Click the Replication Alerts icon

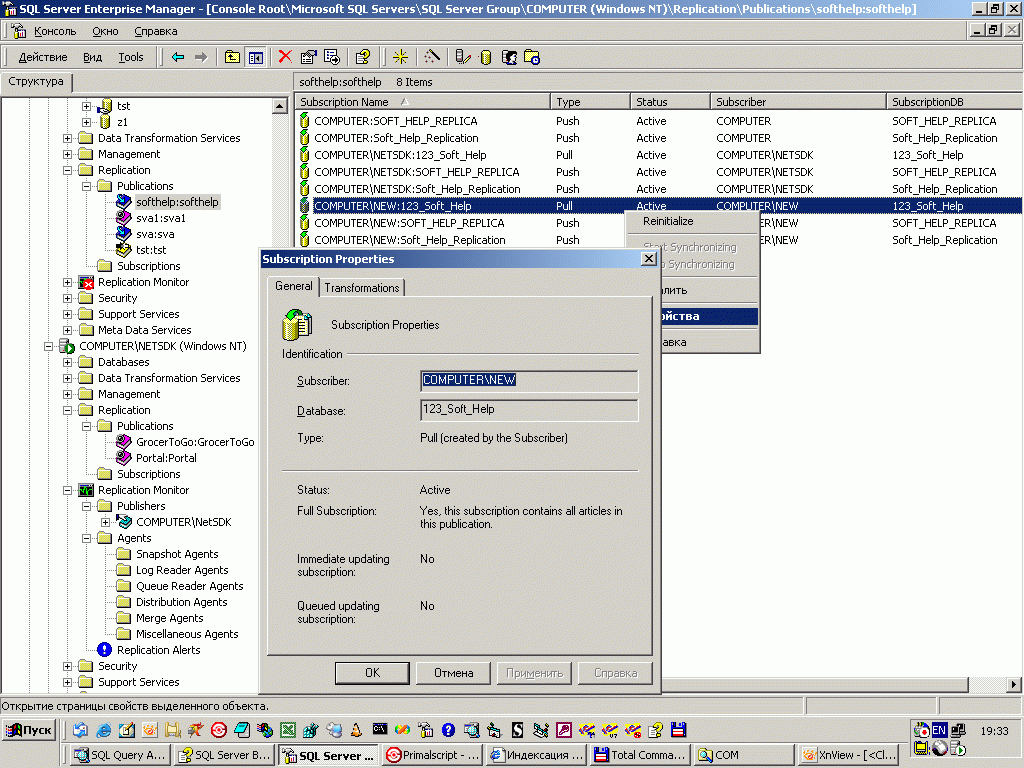[104, 650]
